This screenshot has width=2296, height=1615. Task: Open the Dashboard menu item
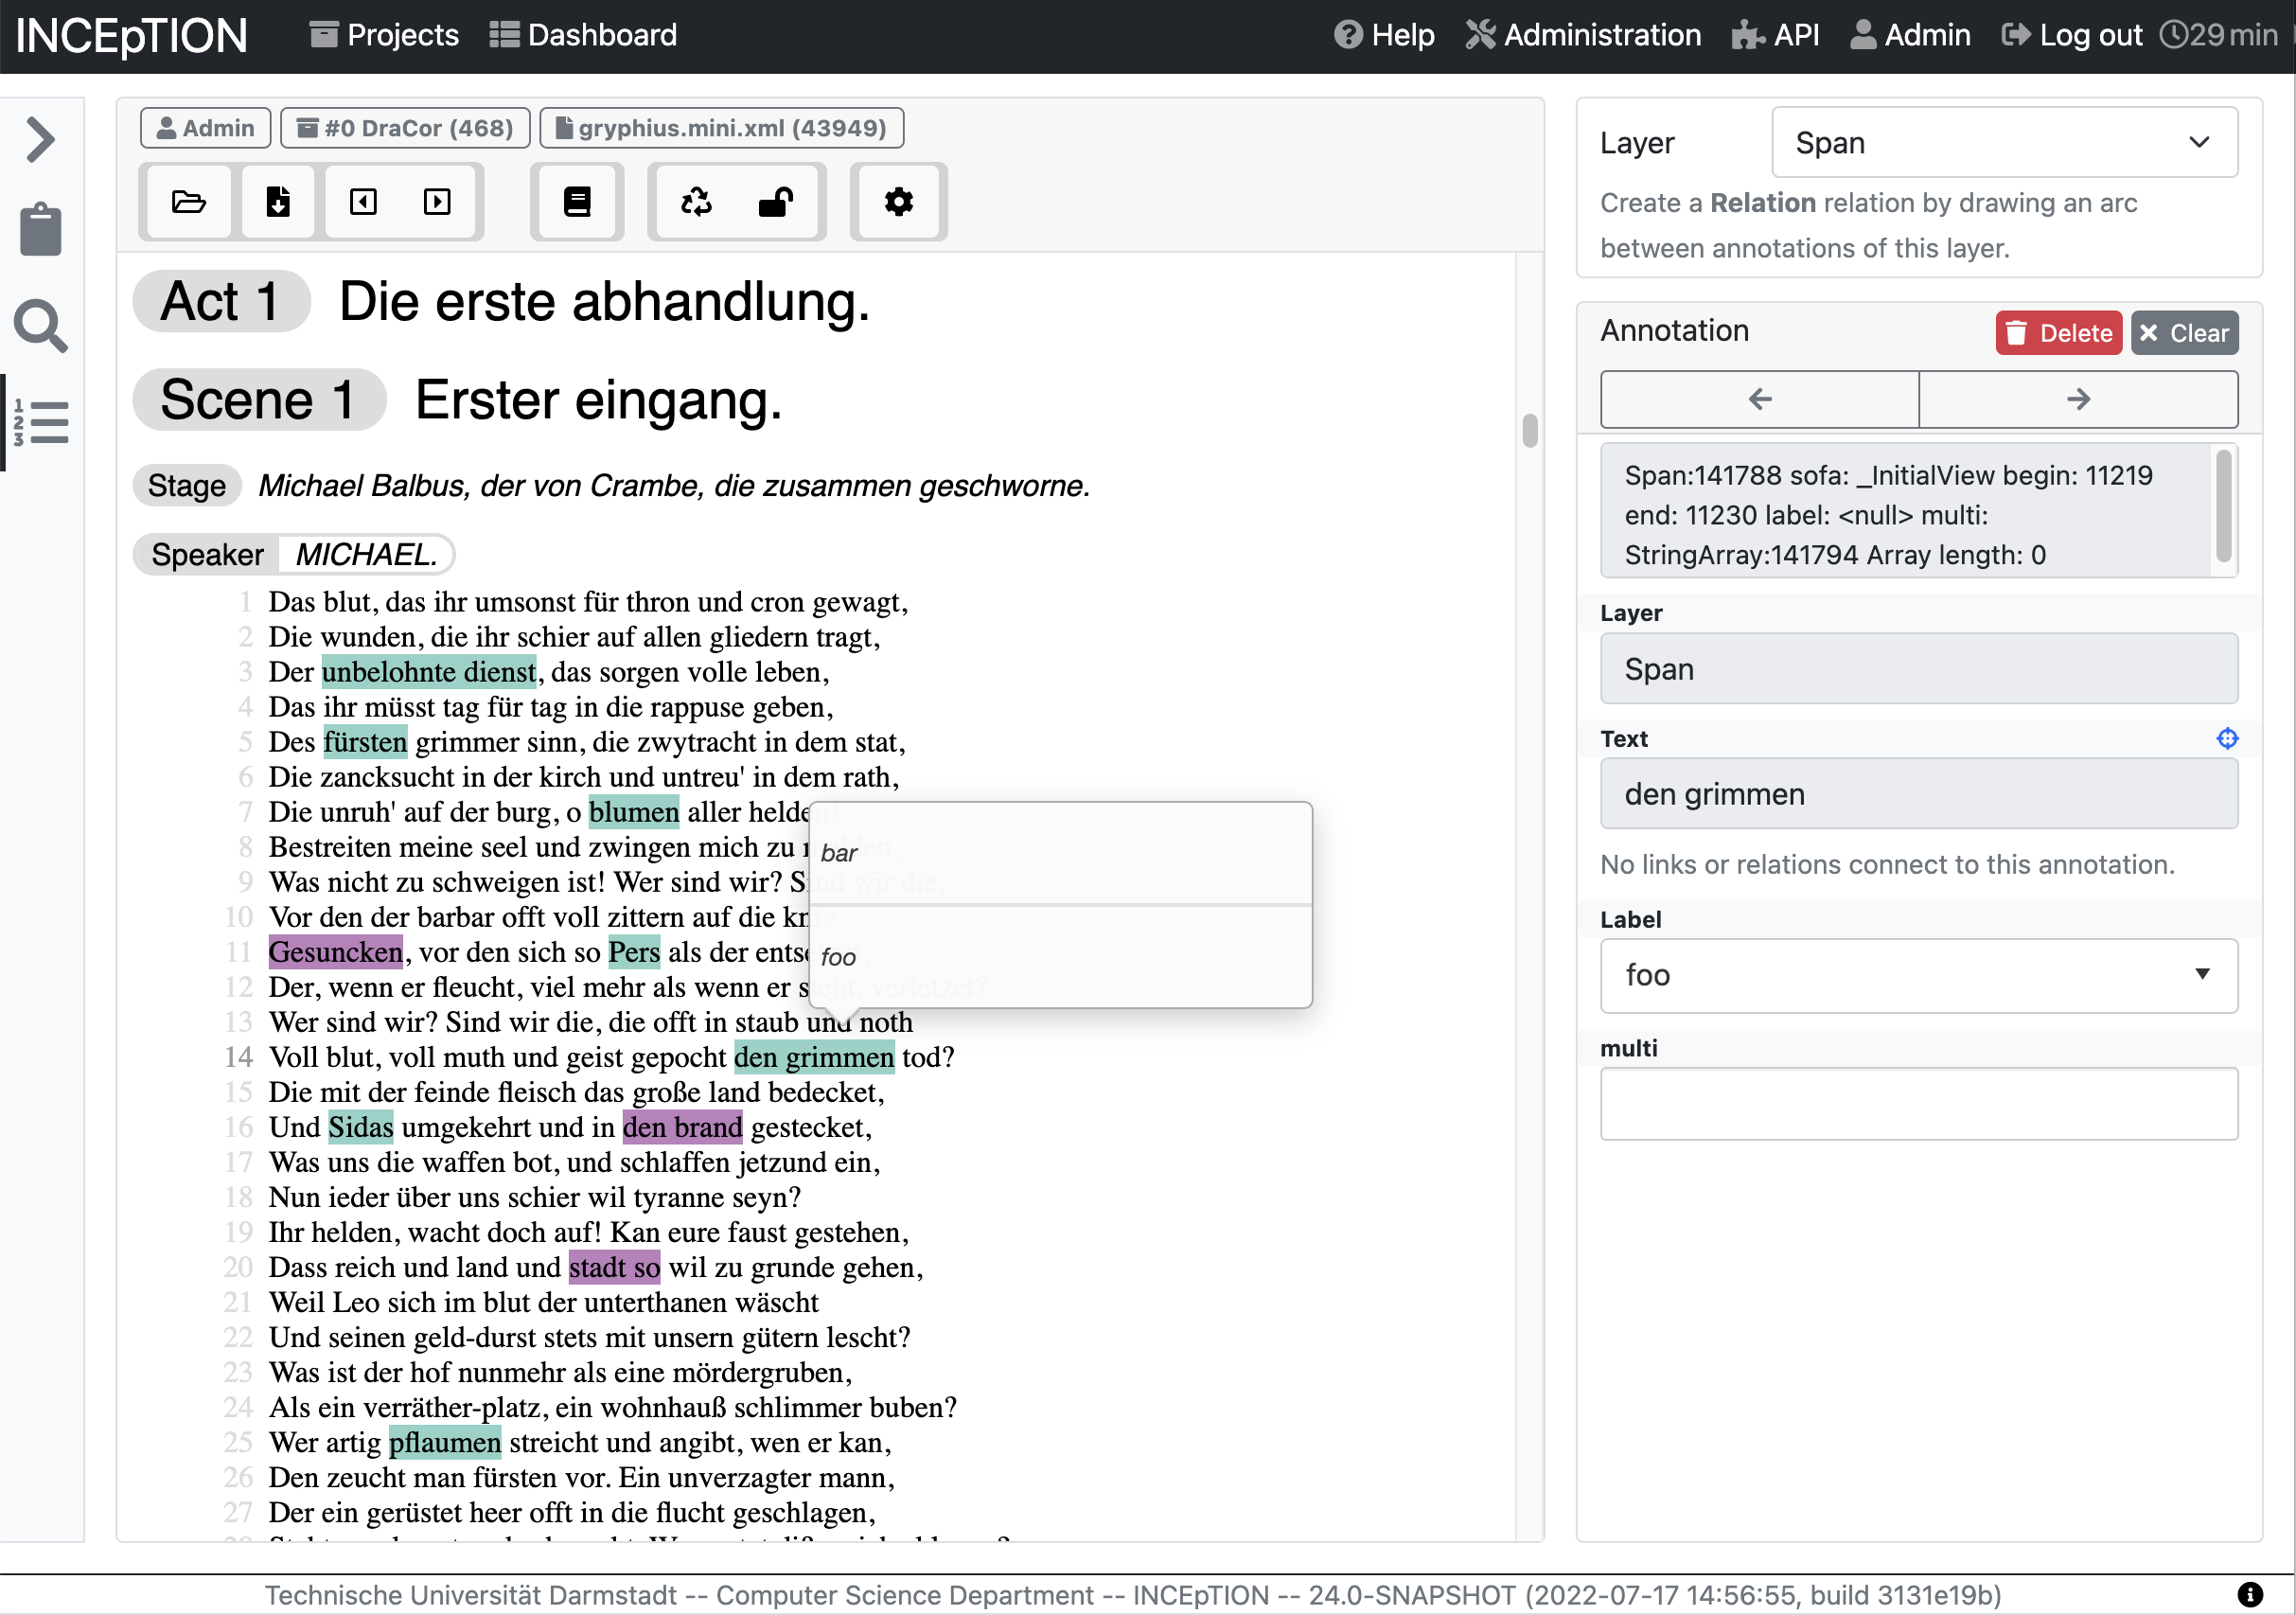click(583, 35)
